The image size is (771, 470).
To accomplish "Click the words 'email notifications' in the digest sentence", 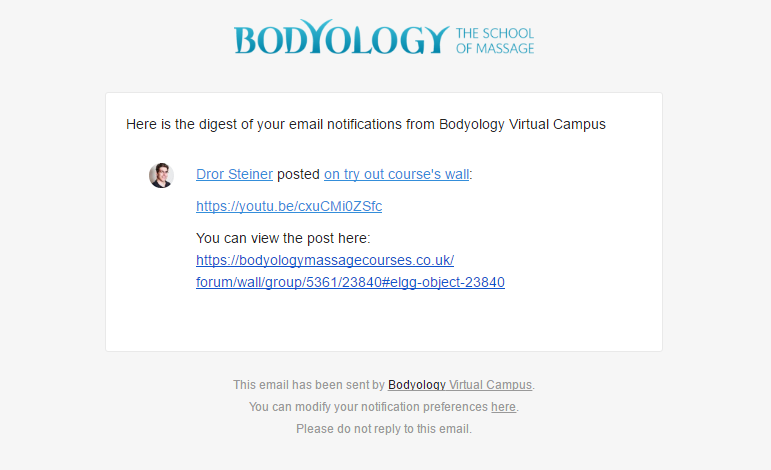I will pos(340,125).
